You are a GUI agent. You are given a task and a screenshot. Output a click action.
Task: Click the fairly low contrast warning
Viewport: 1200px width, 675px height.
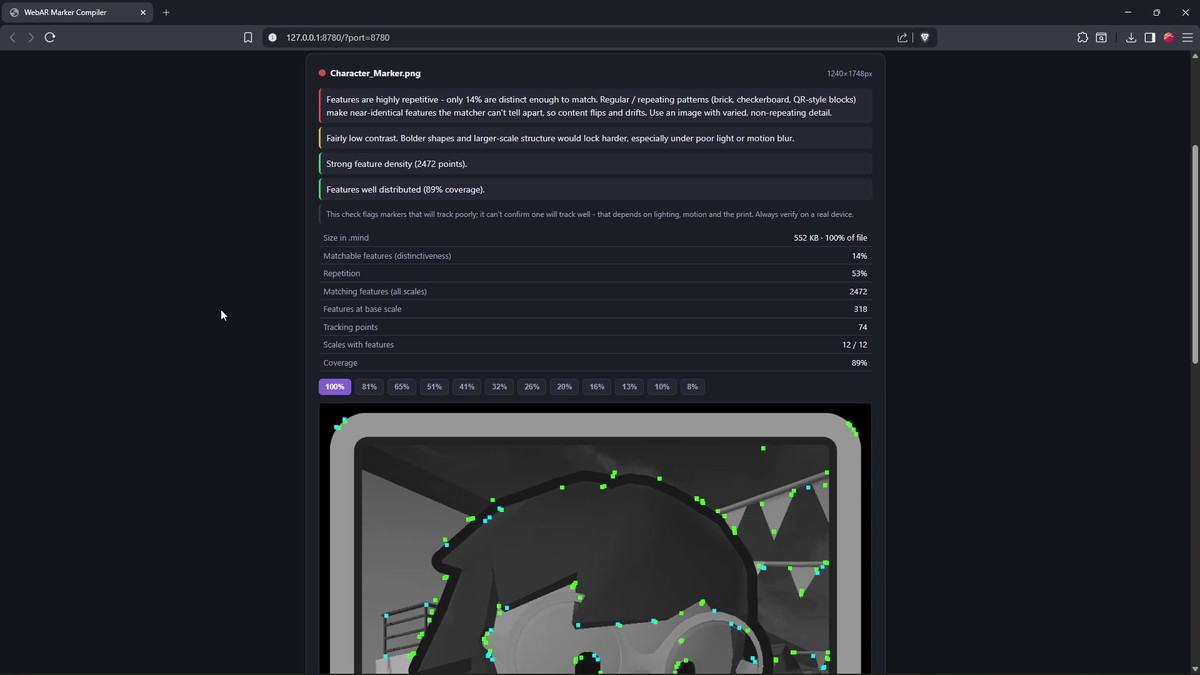[x=595, y=138]
